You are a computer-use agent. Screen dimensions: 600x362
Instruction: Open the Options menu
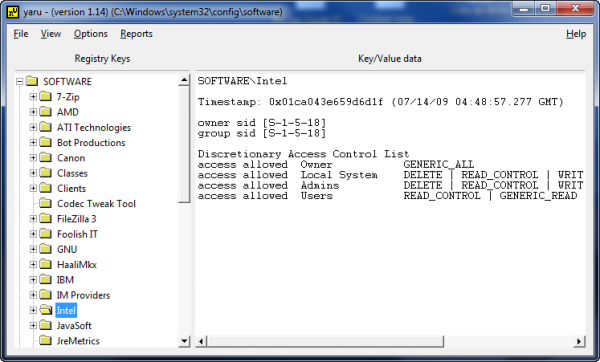tap(91, 34)
